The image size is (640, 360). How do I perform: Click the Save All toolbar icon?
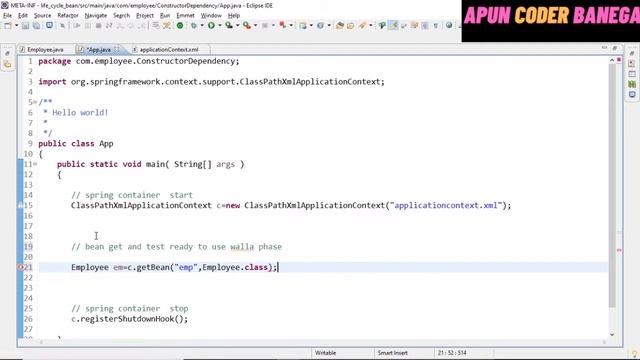[36, 25]
